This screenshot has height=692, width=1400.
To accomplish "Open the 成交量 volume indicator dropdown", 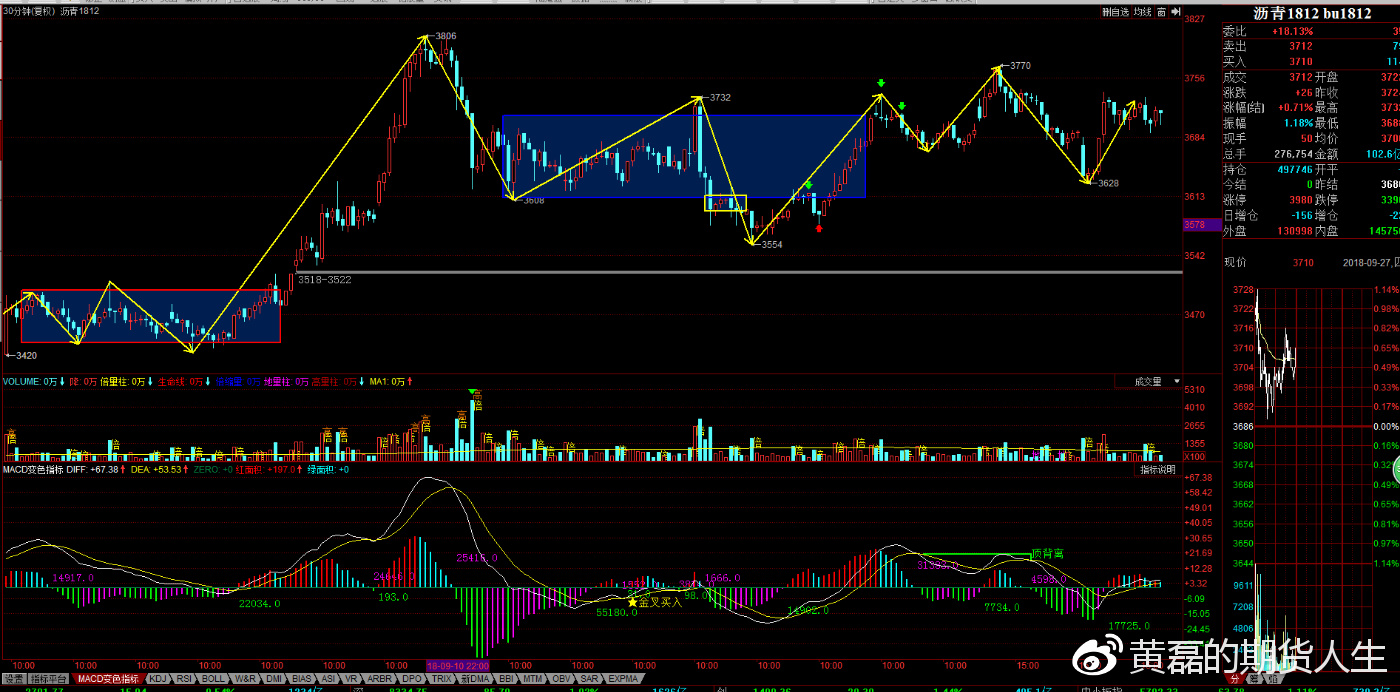I will click(x=1148, y=381).
